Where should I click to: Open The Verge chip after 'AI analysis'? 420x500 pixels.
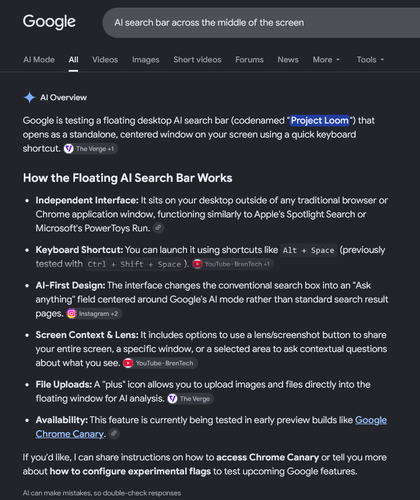pos(190,399)
